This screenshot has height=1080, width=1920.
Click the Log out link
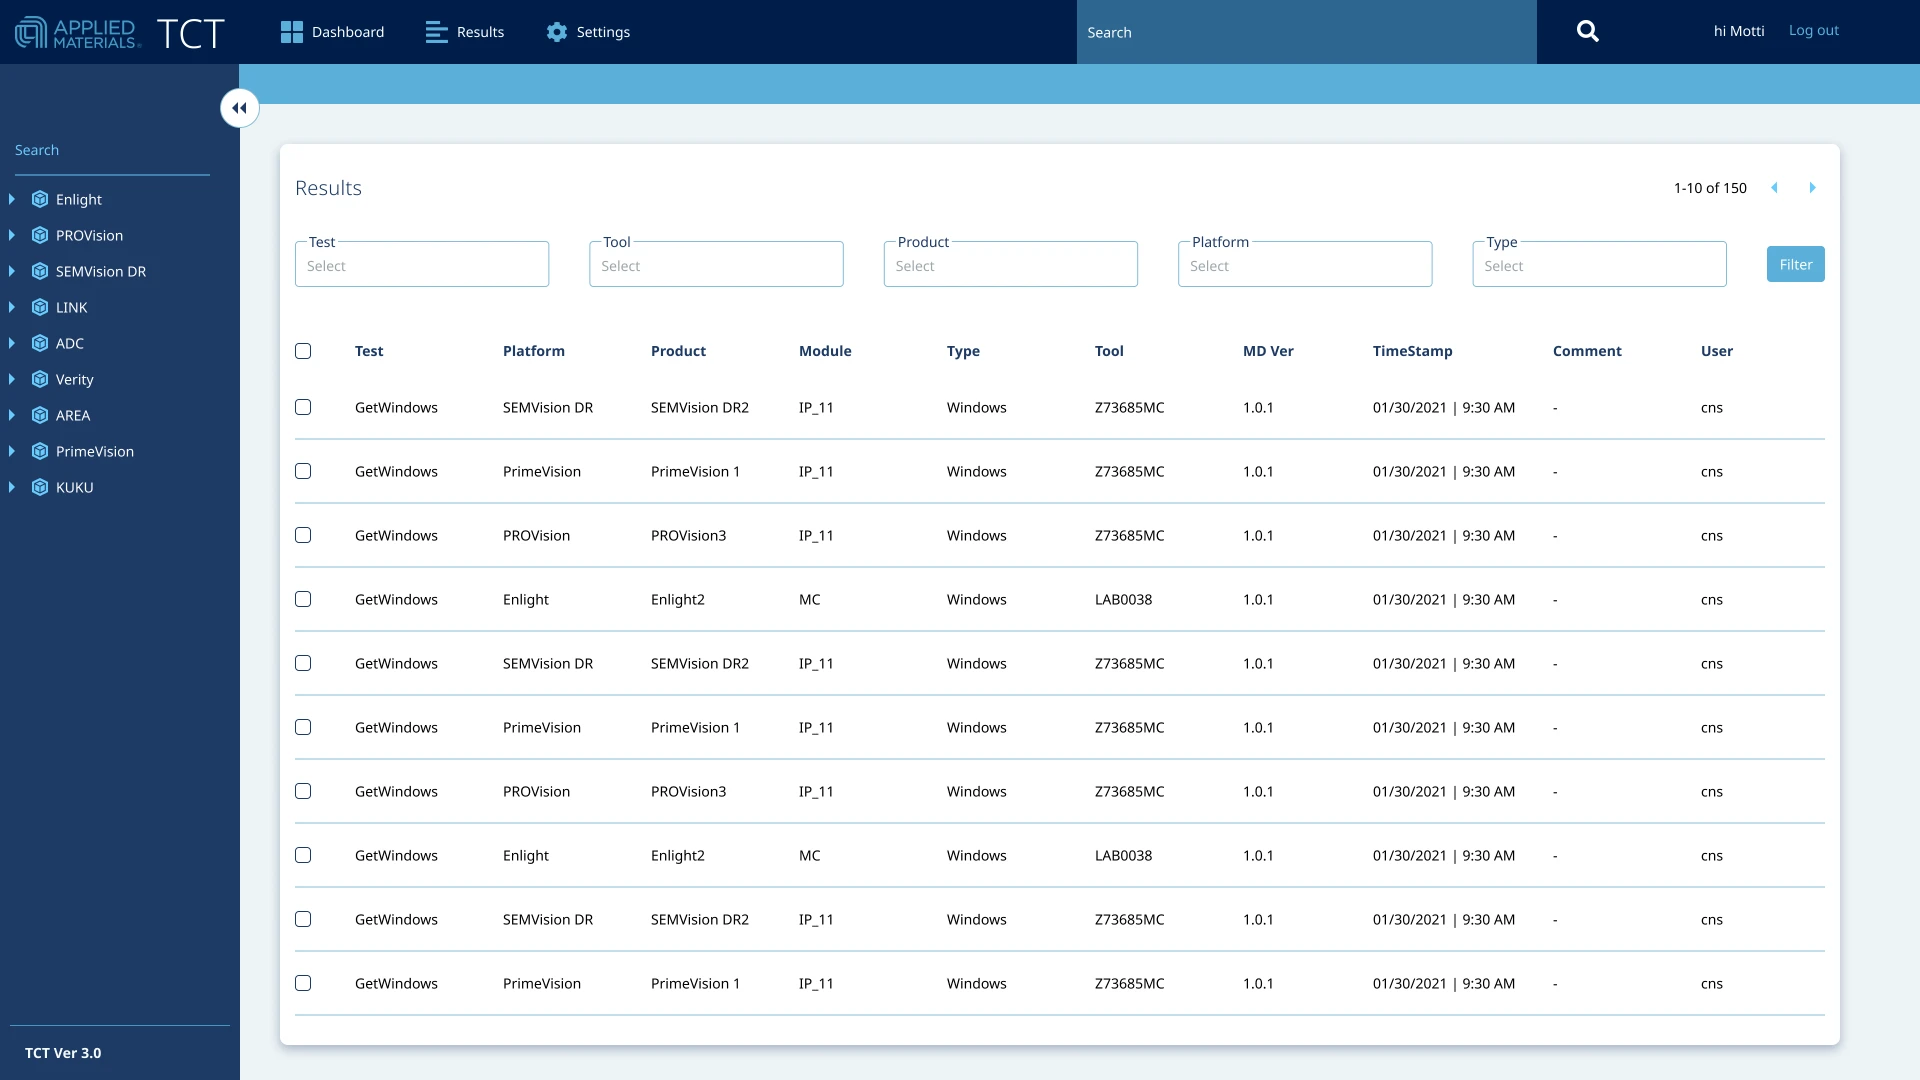point(1813,30)
